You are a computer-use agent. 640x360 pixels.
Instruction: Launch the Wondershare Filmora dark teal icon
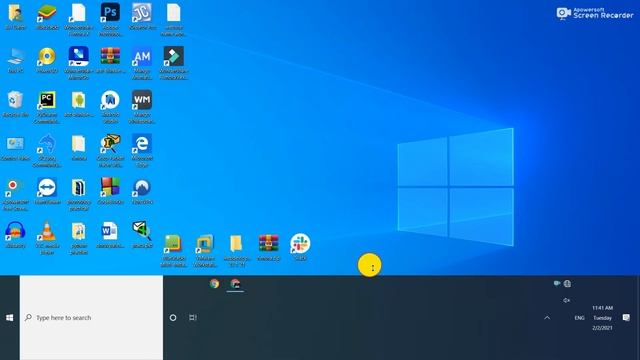pyautogui.click(x=173, y=63)
